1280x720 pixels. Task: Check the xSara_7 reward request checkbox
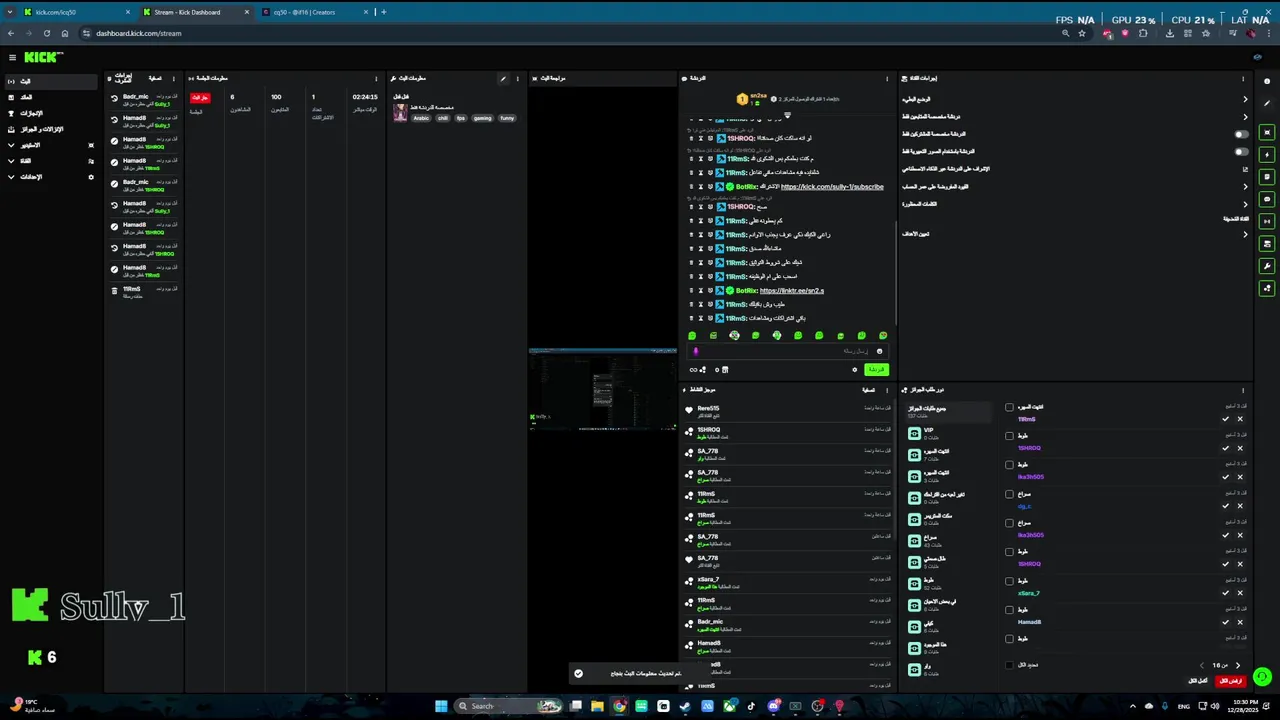(1009, 581)
